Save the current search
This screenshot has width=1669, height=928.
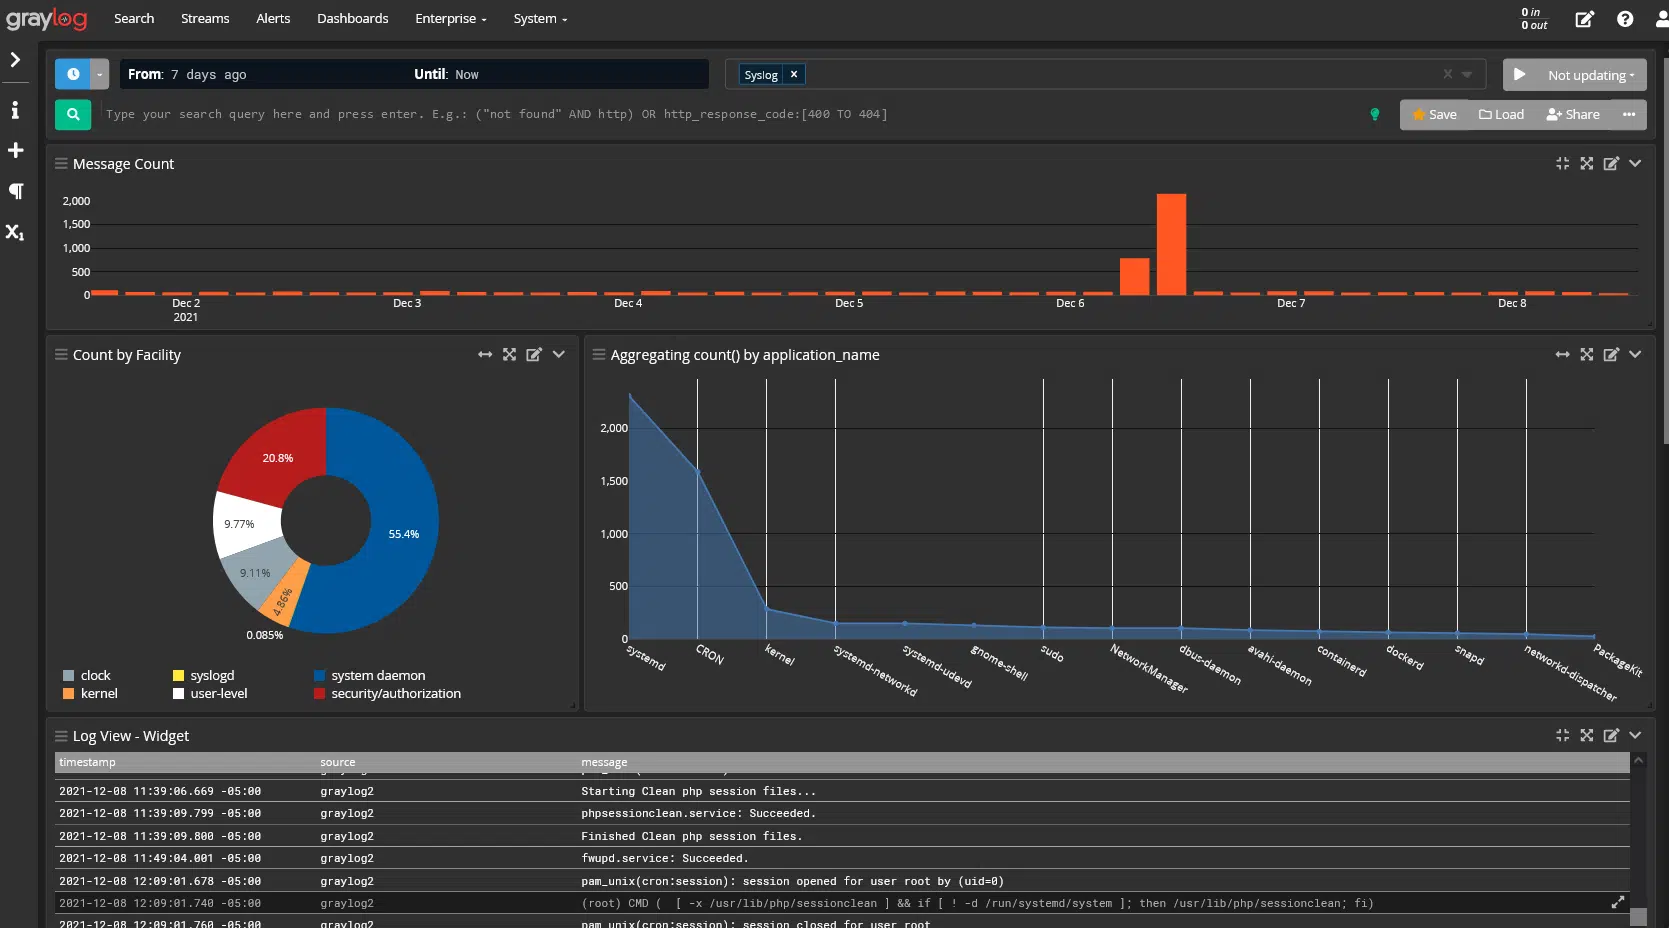point(1433,114)
